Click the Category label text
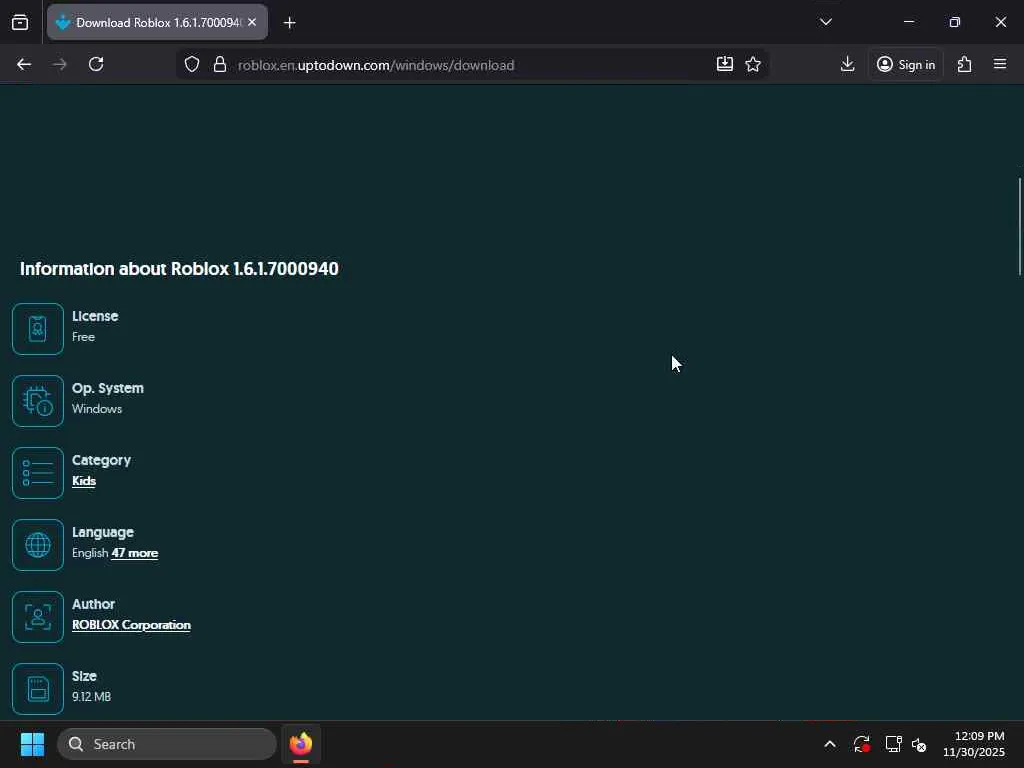The width and height of the screenshot is (1024, 768). (101, 460)
